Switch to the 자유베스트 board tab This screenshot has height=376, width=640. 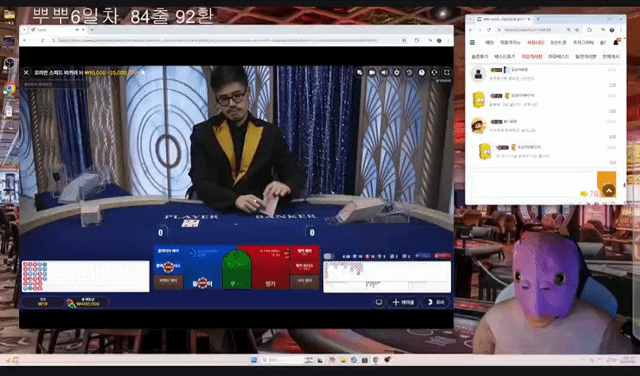click(558, 56)
